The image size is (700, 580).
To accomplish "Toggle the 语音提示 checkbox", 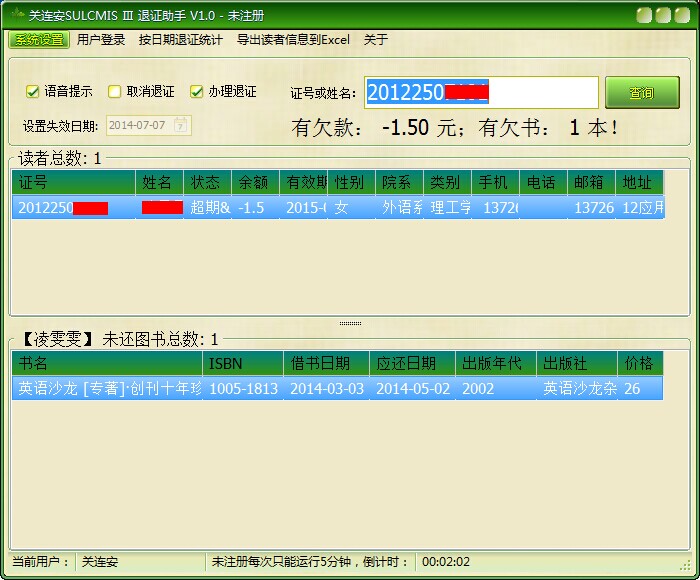I will pyautogui.click(x=33, y=92).
